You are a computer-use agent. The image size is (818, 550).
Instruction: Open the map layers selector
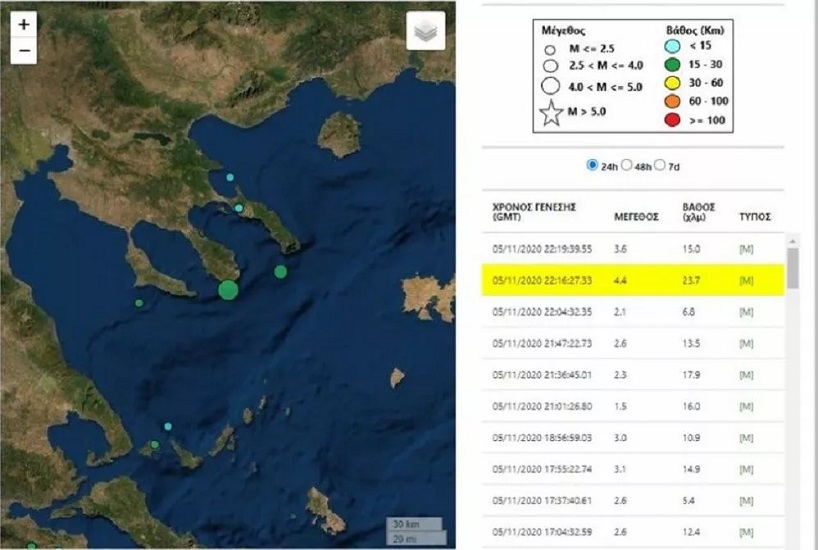tap(426, 32)
